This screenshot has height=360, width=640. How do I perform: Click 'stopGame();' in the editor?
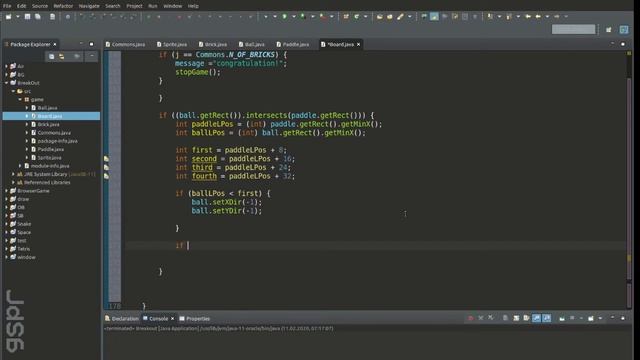[x=198, y=72]
